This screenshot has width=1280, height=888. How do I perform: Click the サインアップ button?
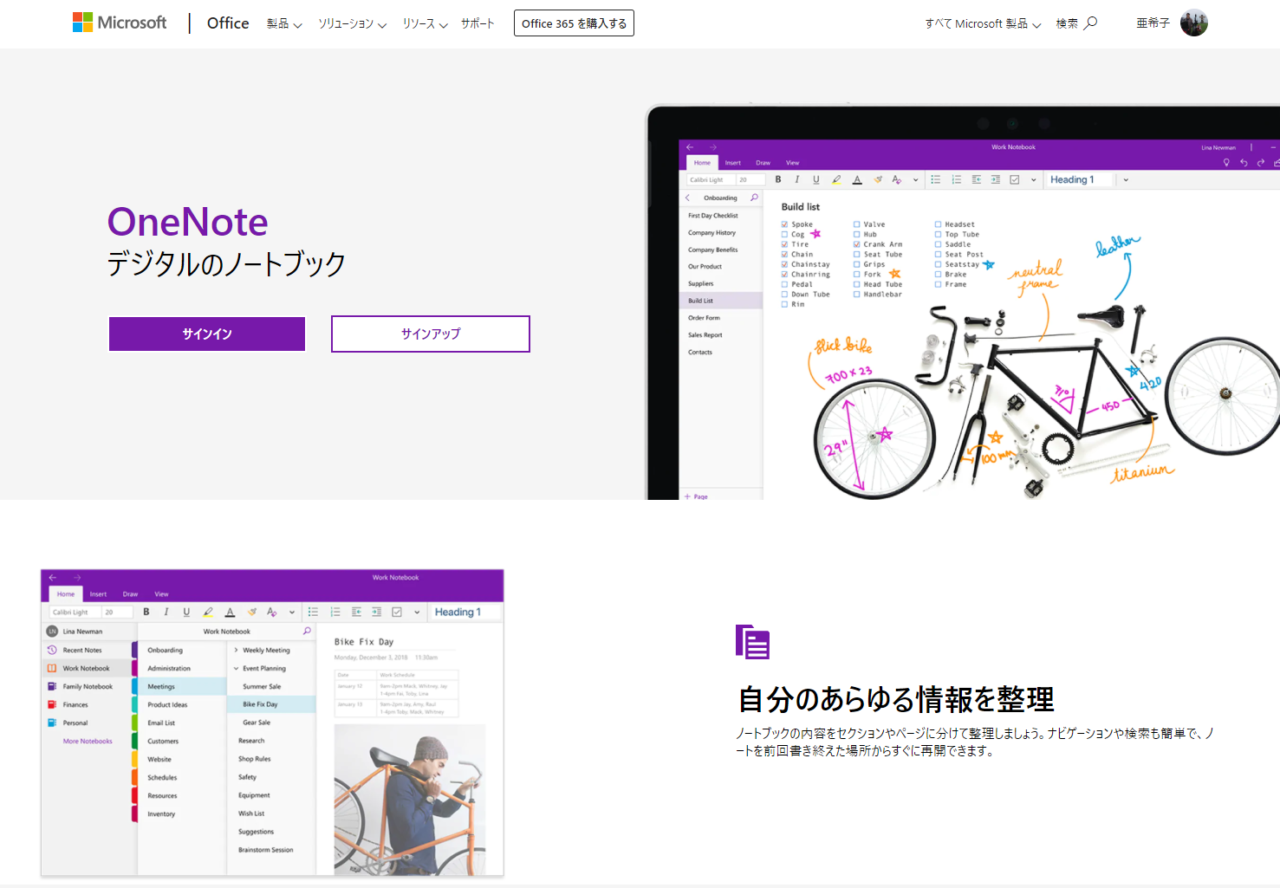click(x=430, y=334)
